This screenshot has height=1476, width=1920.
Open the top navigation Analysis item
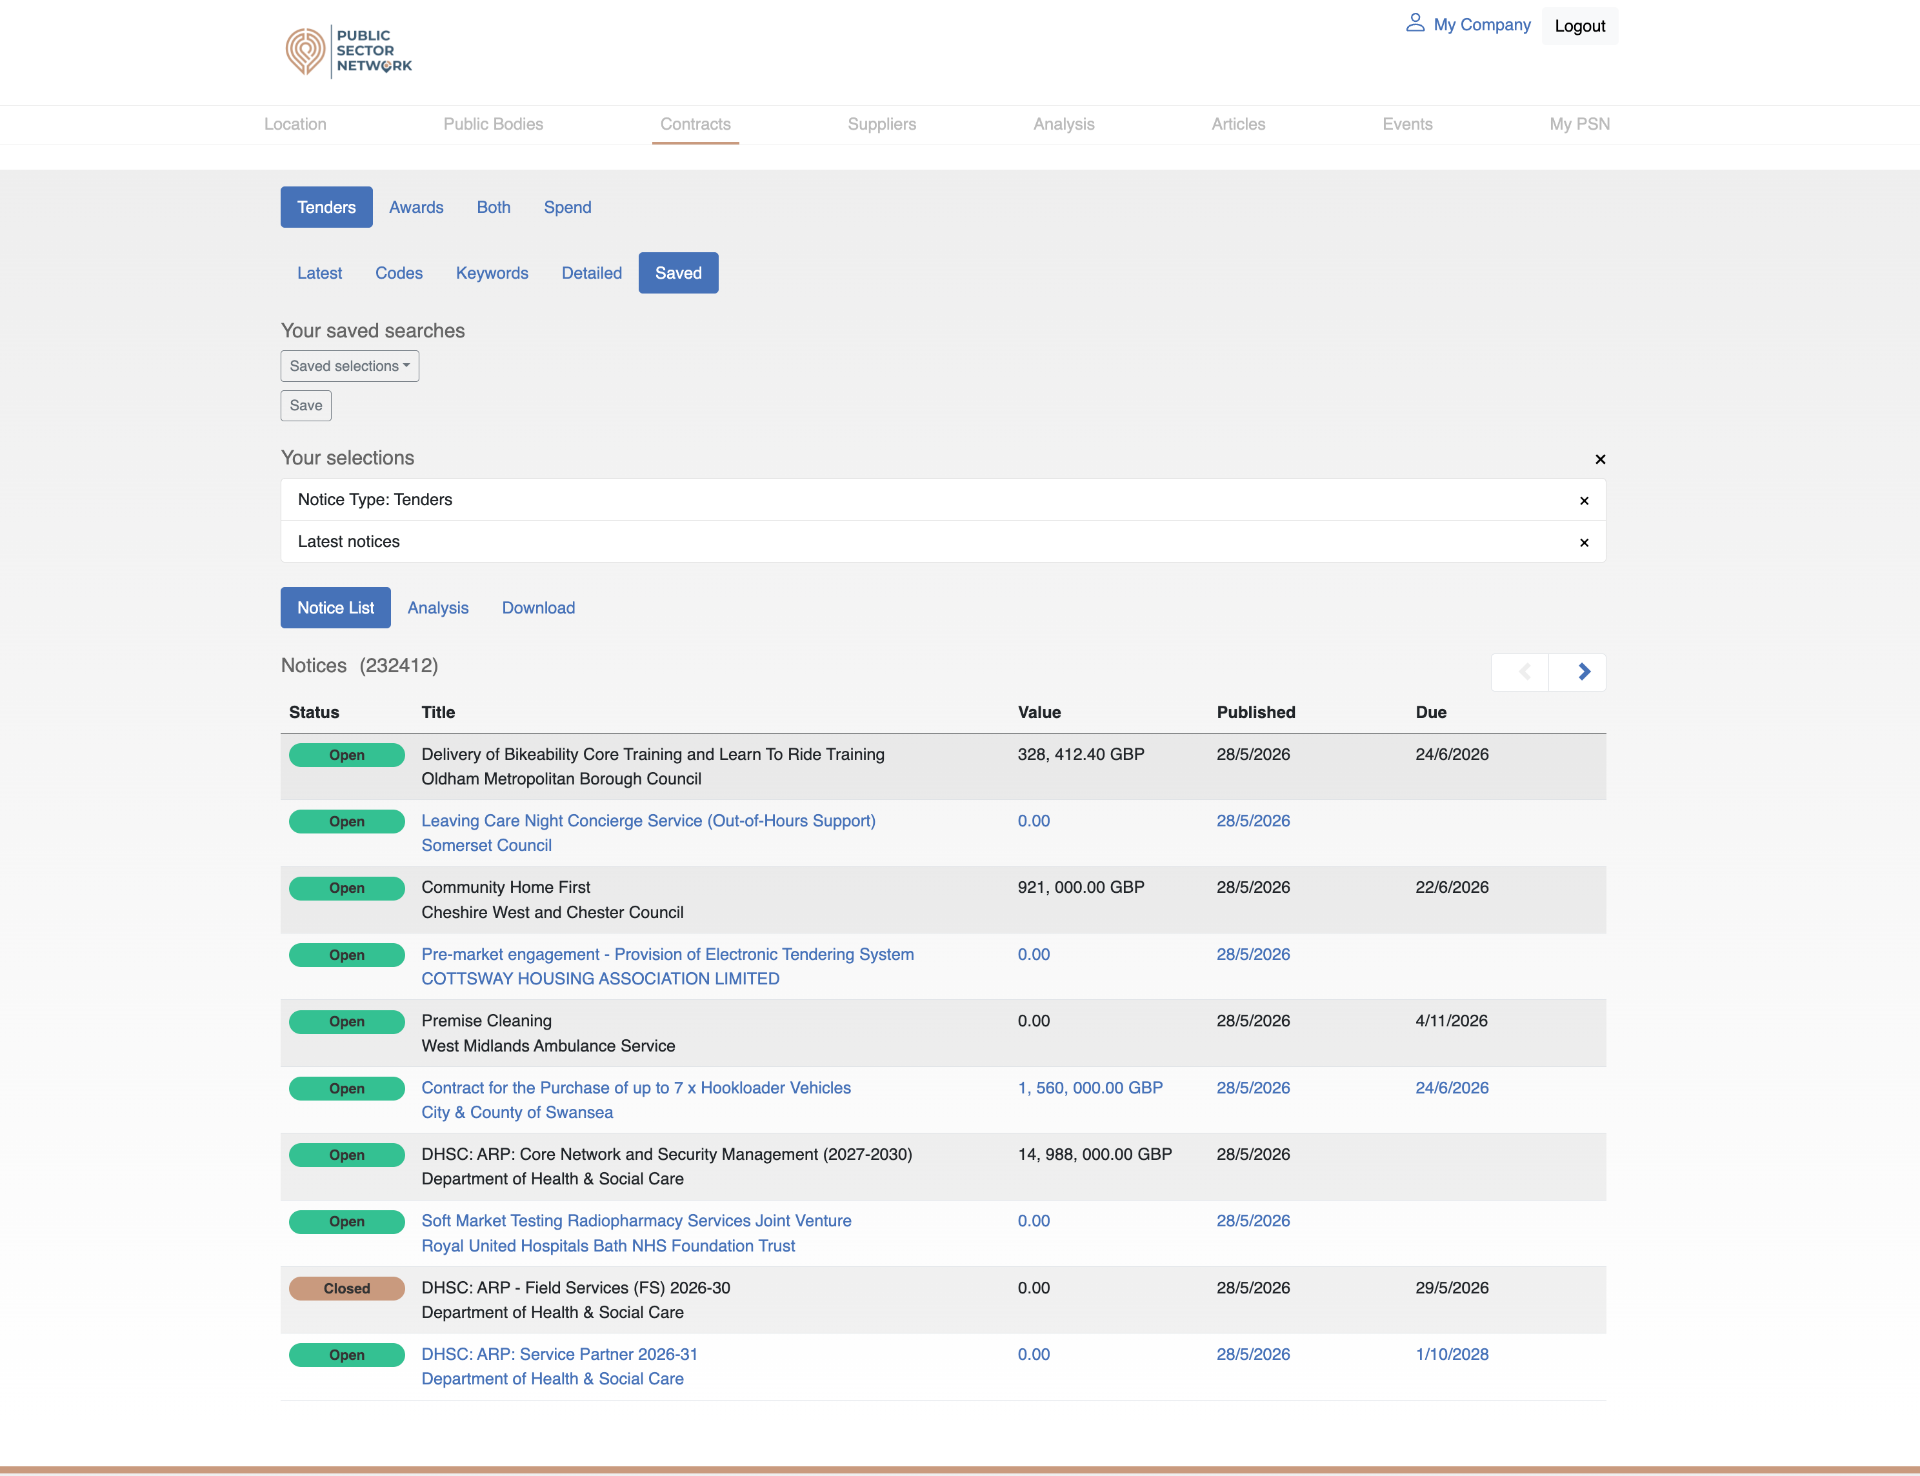[x=1064, y=124]
